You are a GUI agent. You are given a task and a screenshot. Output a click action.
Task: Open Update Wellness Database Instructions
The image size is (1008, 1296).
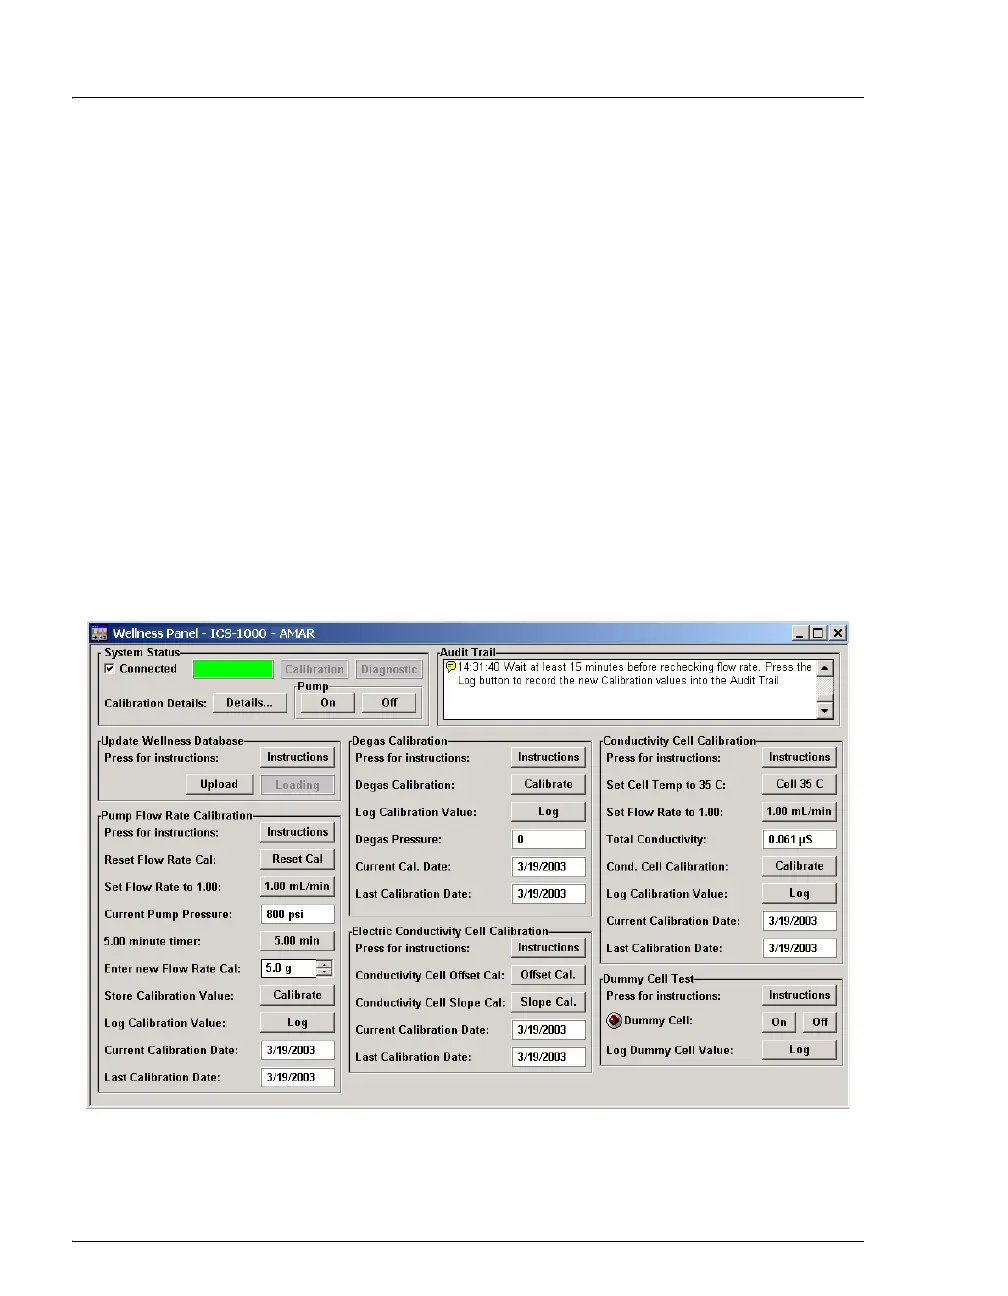pos(297,758)
